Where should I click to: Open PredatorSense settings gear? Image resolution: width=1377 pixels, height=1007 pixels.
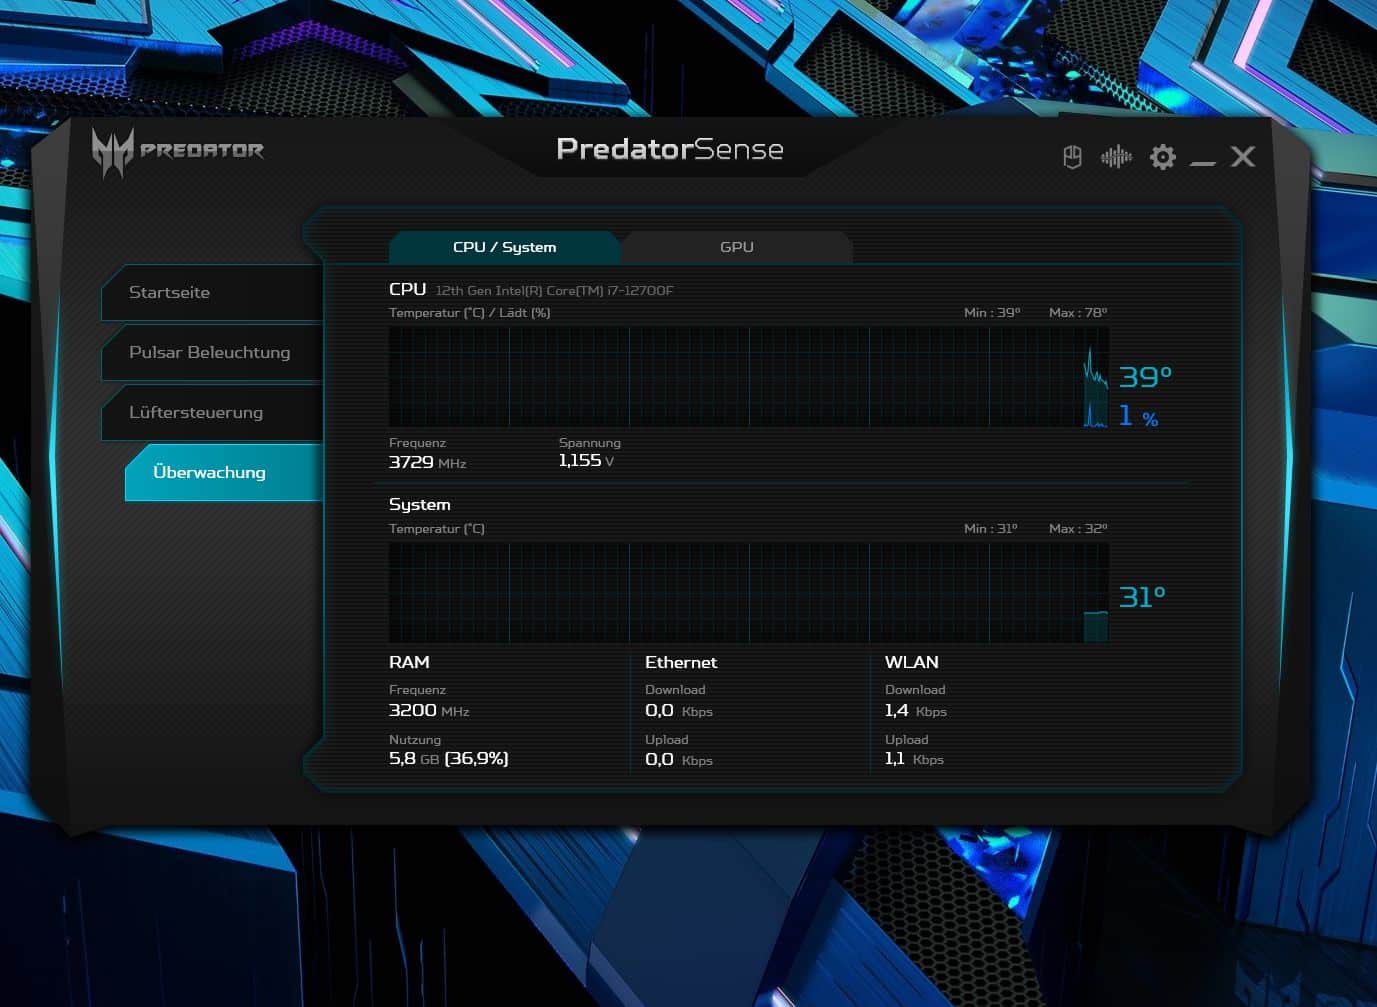pos(1162,157)
